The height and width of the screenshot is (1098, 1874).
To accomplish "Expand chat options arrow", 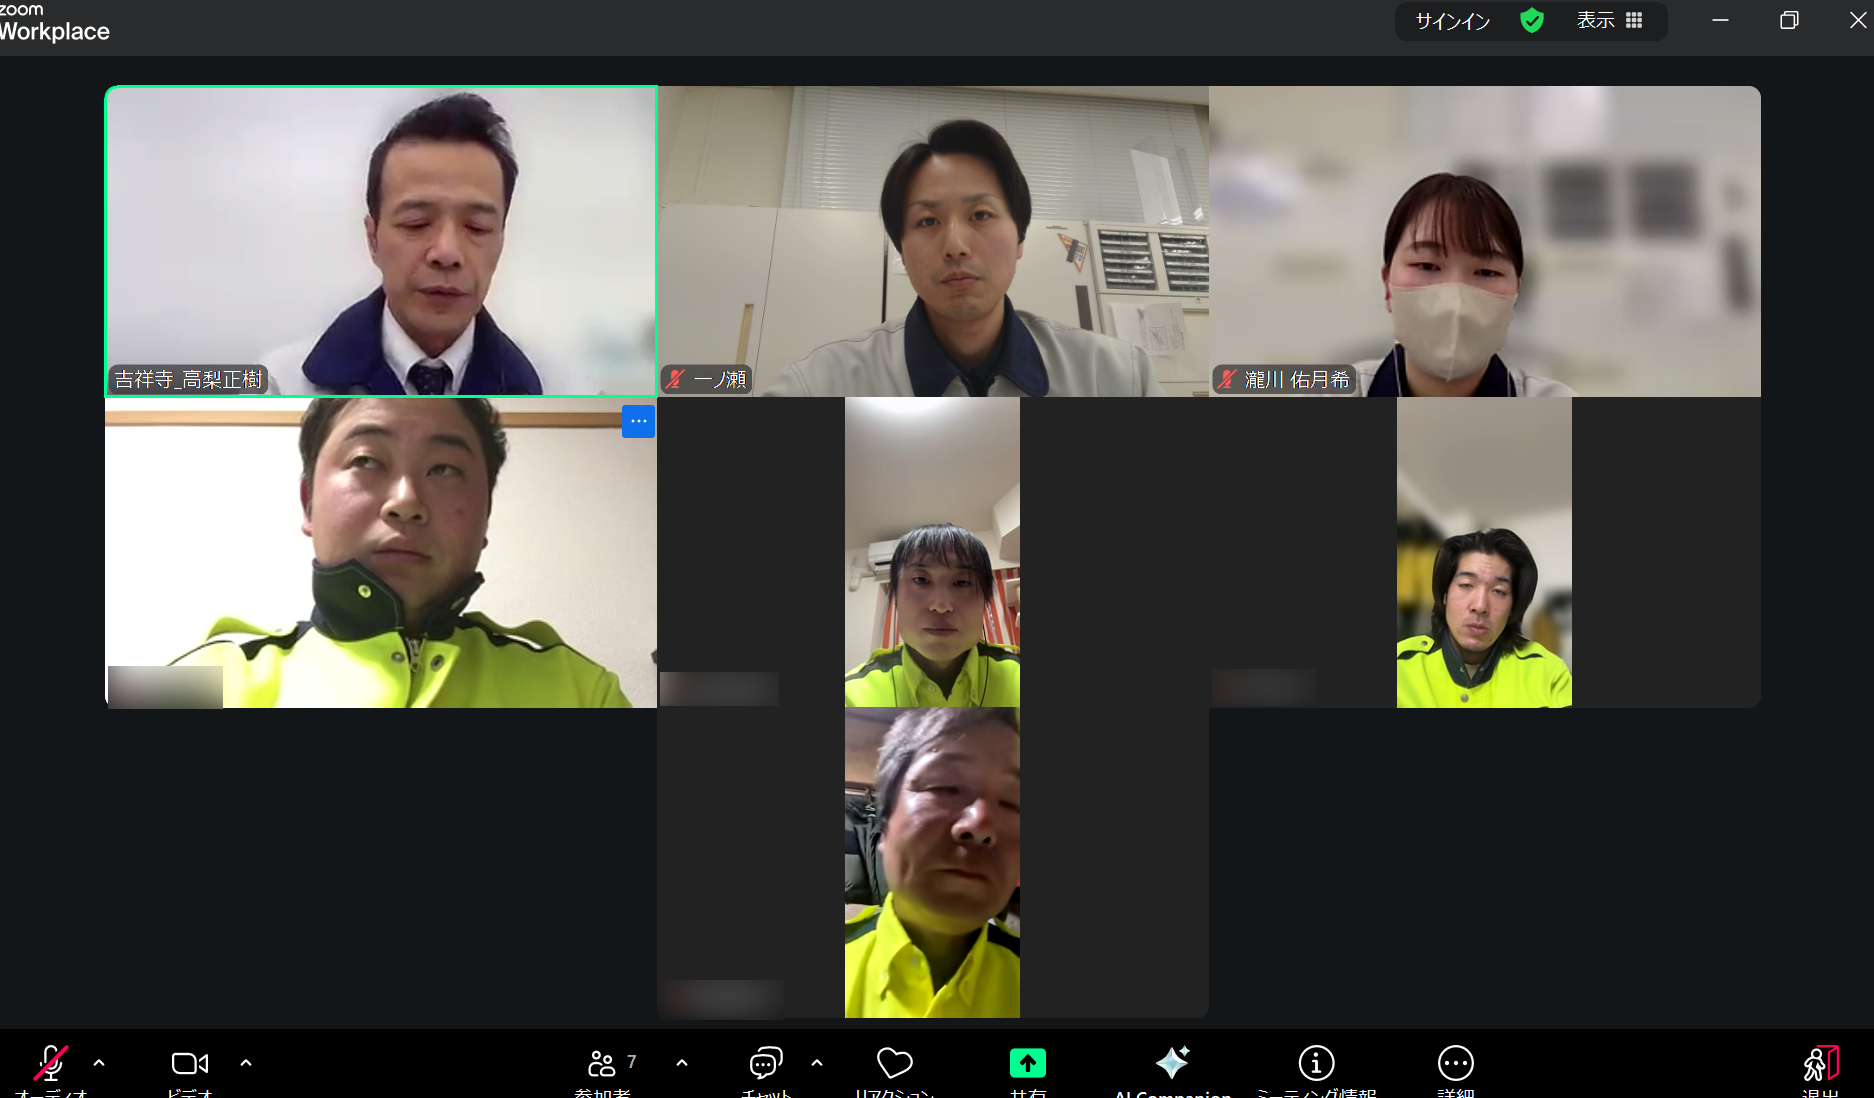I will pos(817,1063).
